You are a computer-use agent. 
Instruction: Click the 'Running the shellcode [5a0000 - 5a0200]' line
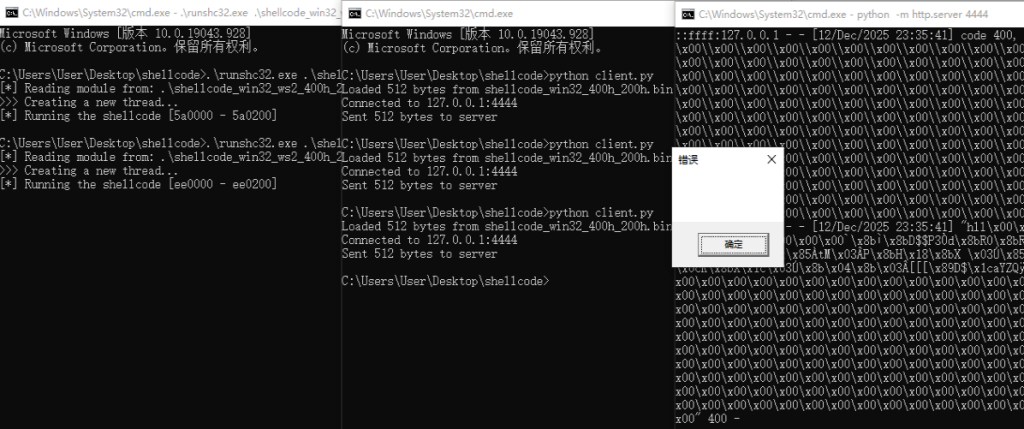point(140,116)
